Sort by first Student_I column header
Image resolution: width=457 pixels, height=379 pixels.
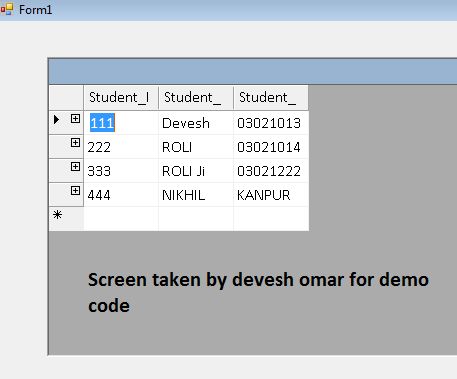(x=121, y=97)
